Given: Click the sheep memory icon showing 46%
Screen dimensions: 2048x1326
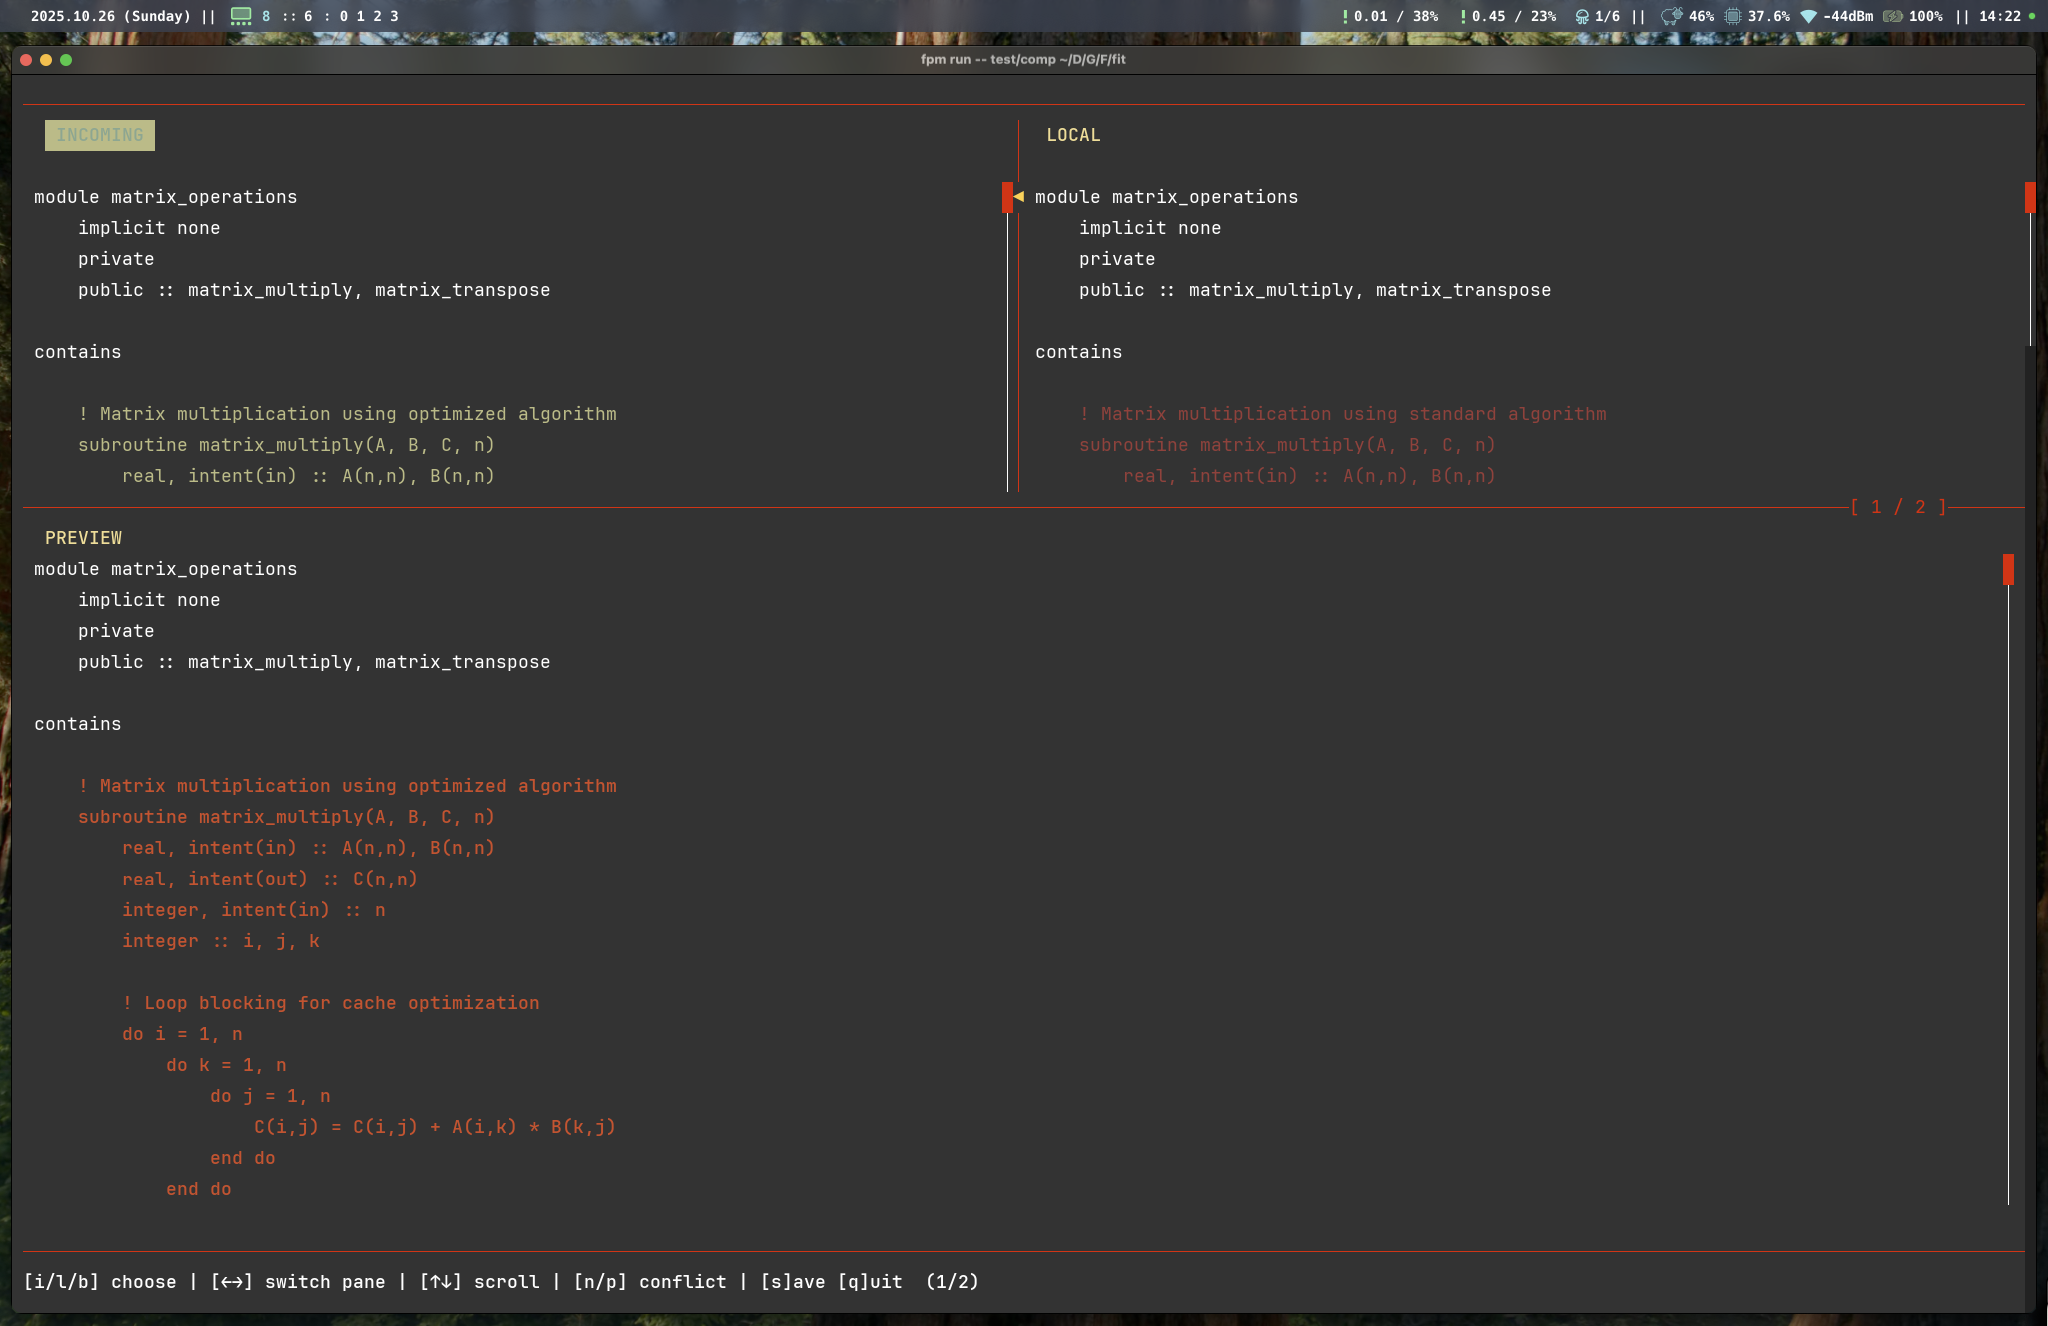Looking at the screenshot, I should [1671, 16].
